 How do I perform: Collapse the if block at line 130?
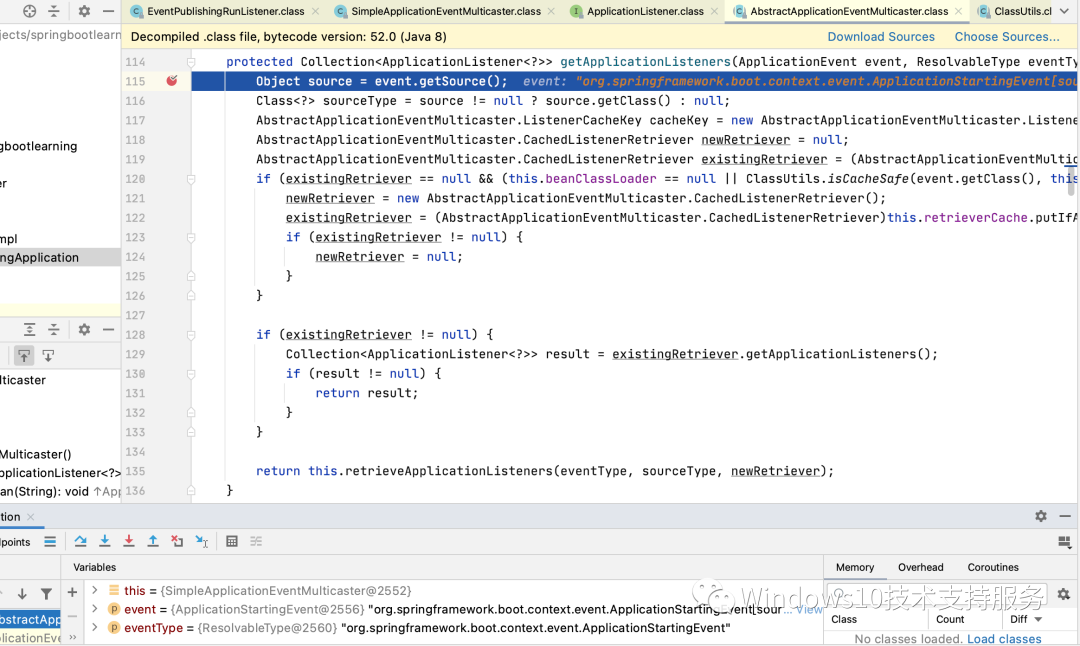(x=191, y=374)
